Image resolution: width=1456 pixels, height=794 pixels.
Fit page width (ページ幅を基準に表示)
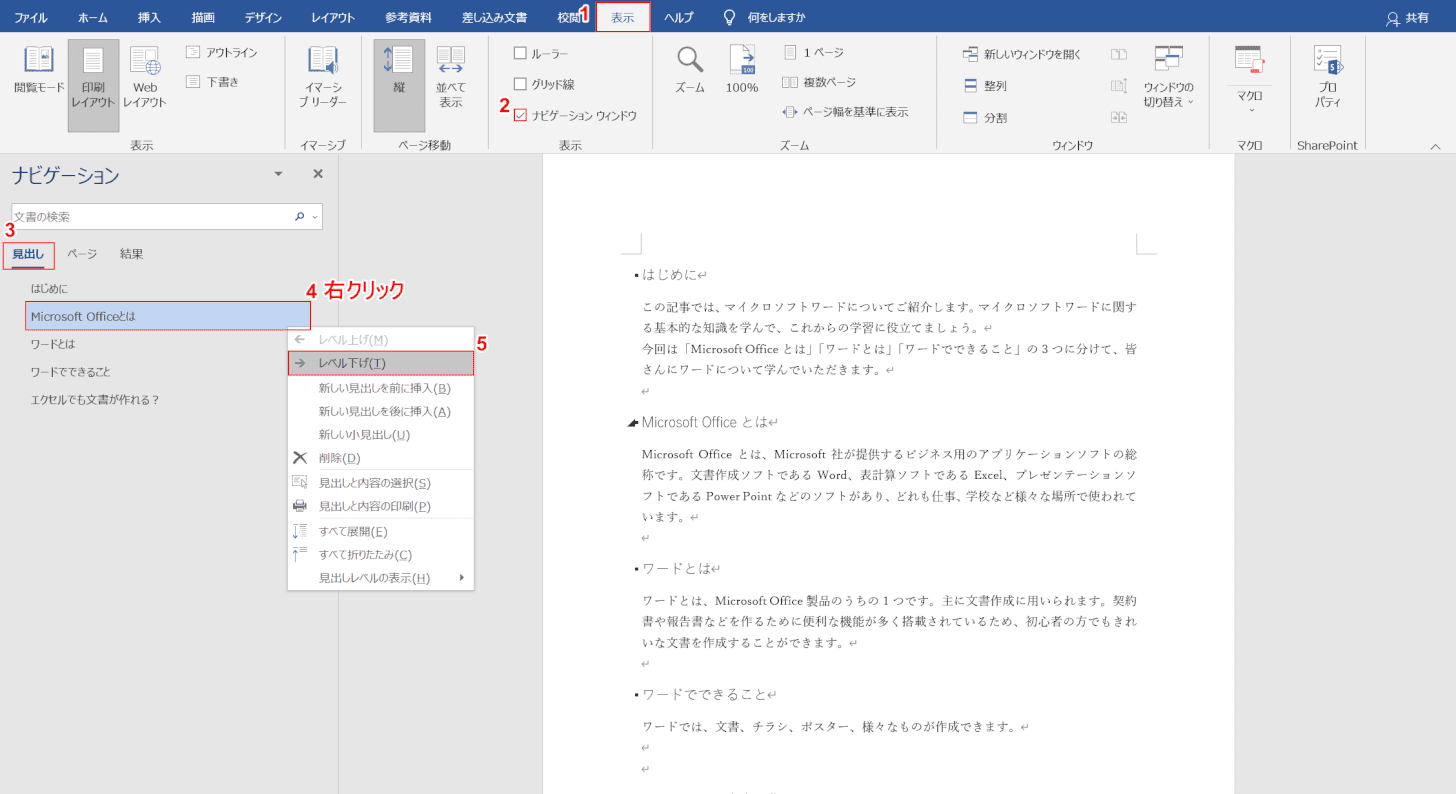[x=846, y=112]
